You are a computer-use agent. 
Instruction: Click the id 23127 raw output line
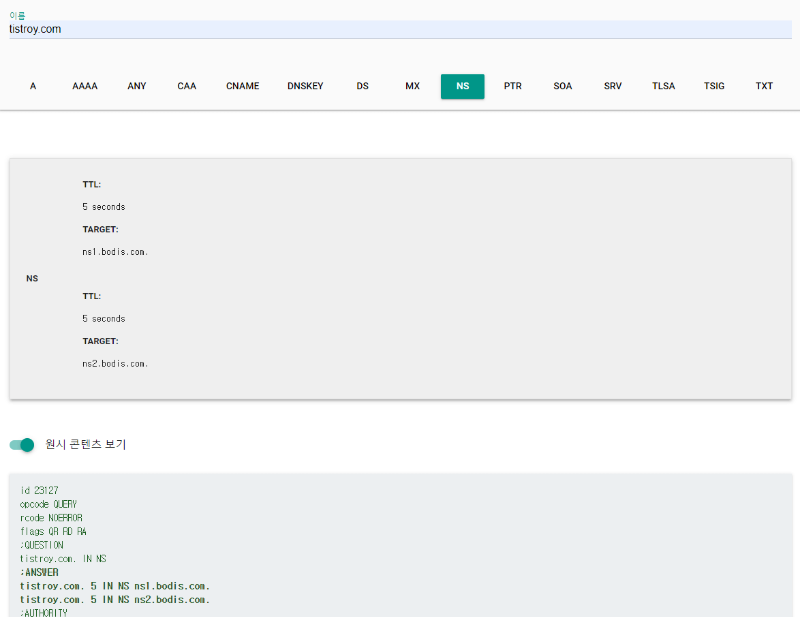[39, 490]
